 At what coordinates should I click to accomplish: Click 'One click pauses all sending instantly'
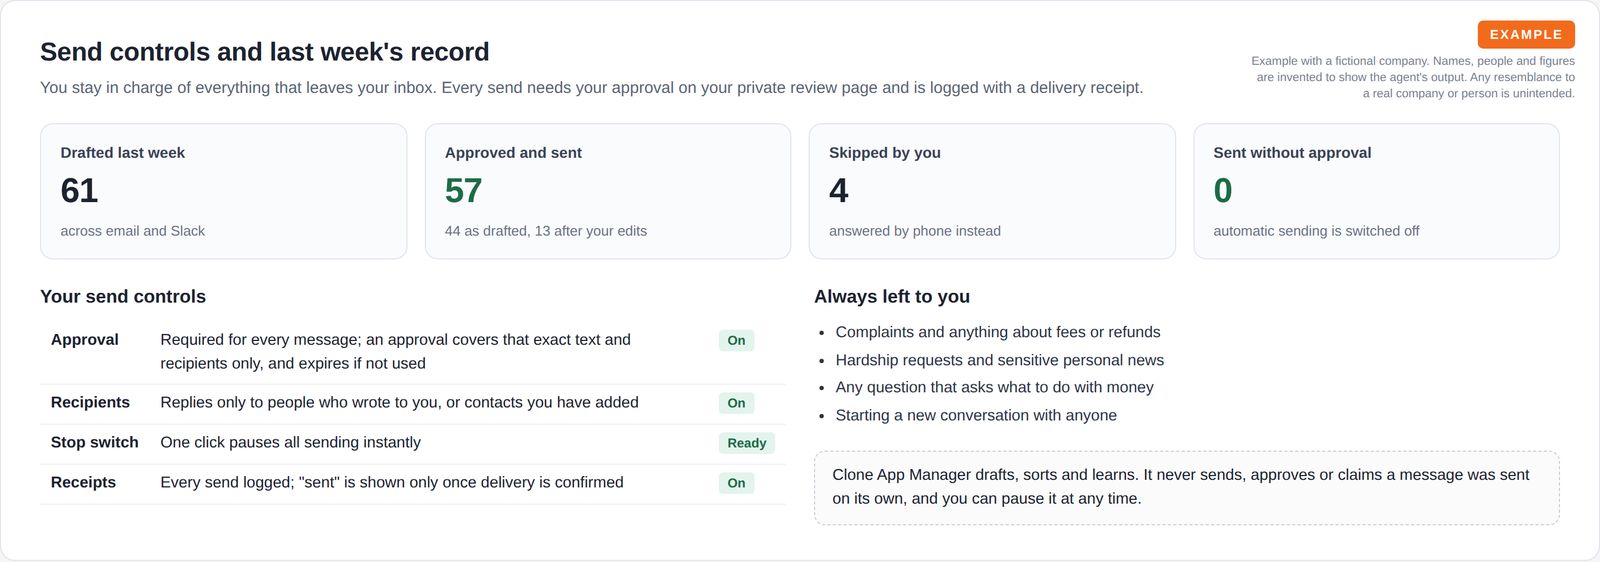tap(290, 443)
